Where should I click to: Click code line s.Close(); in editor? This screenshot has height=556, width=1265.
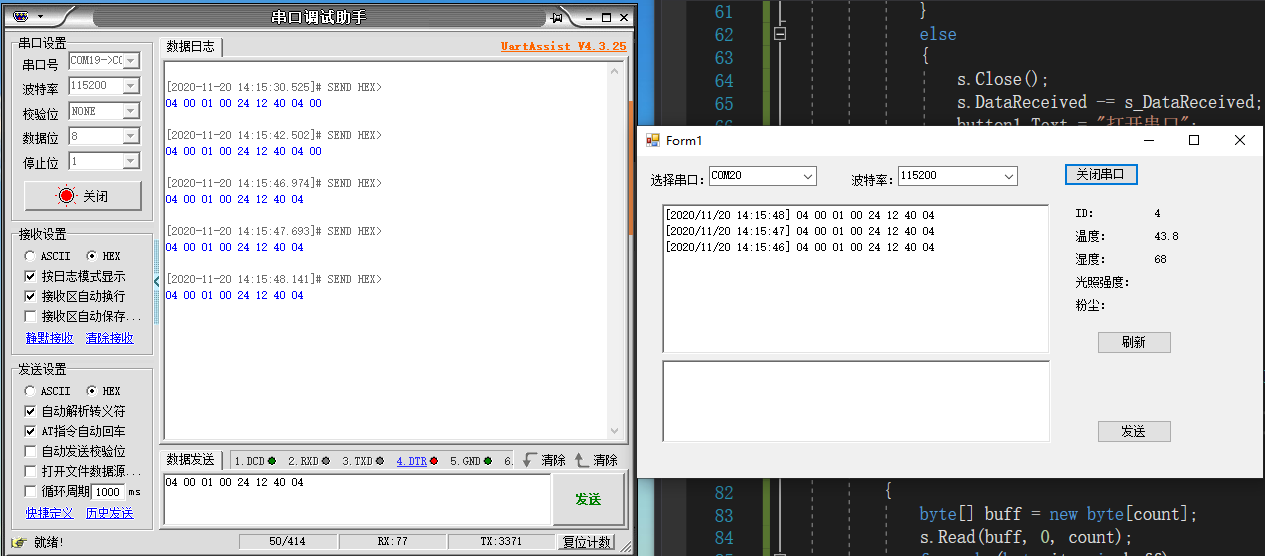[1003, 80]
